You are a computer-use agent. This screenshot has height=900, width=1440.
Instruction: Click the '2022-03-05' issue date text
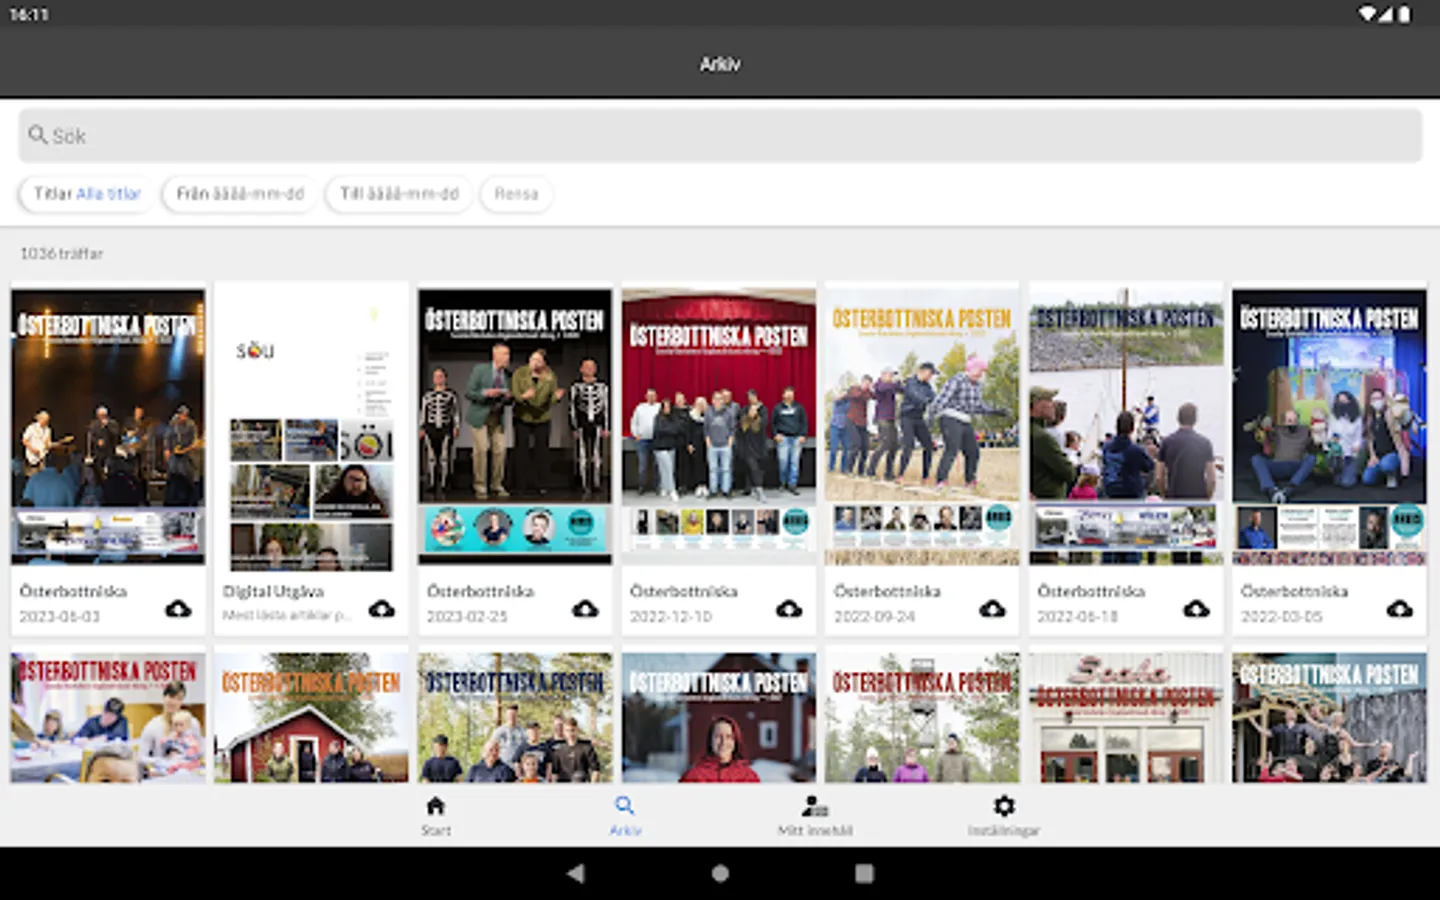click(x=1281, y=617)
